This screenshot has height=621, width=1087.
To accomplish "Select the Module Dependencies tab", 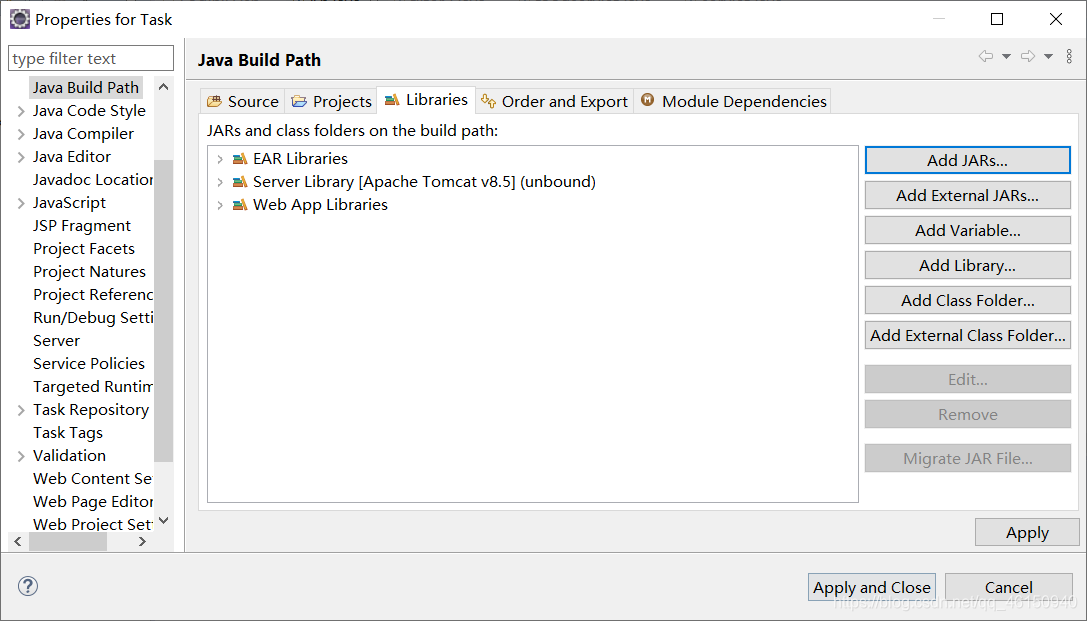I will click(x=733, y=101).
